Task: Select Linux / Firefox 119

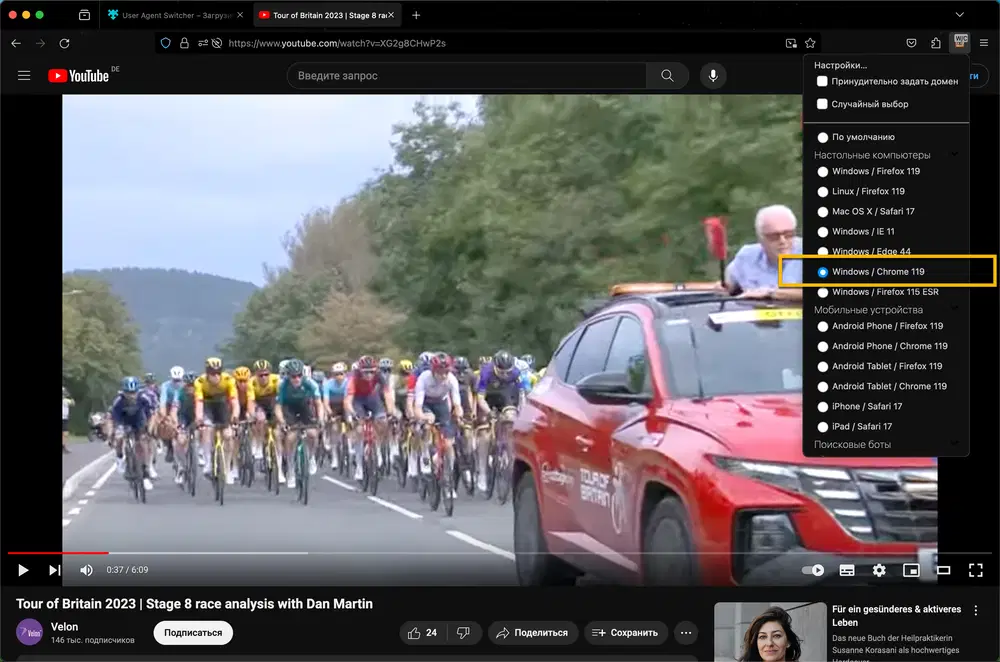Action: pos(823,191)
